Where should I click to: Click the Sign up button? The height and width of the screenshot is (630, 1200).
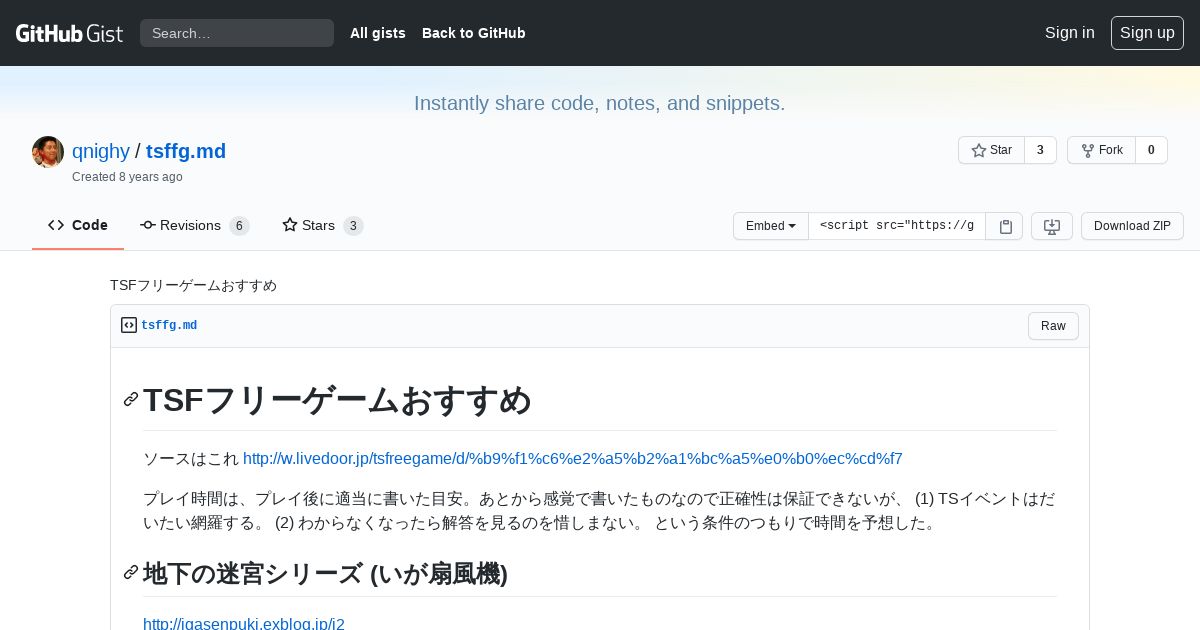1147,33
